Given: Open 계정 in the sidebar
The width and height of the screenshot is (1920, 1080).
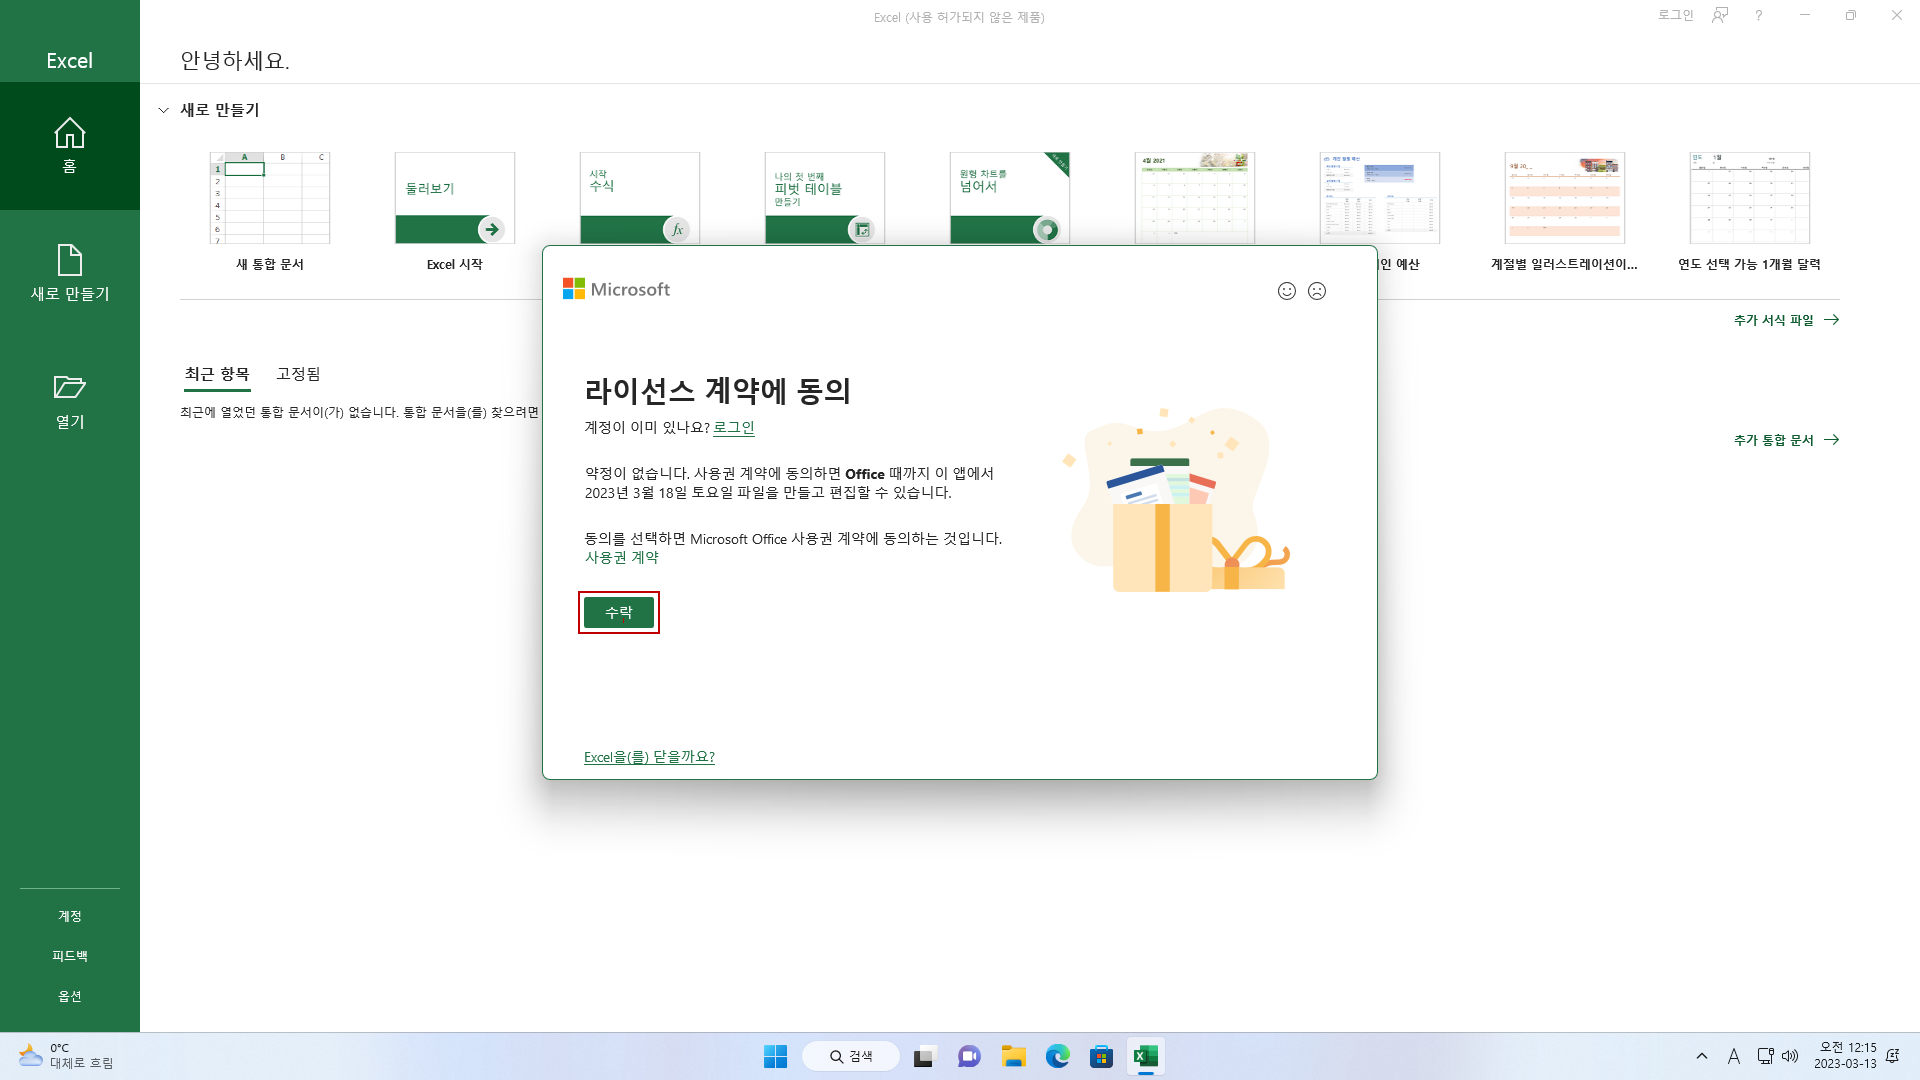Looking at the screenshot, I should tap(69, 916).
